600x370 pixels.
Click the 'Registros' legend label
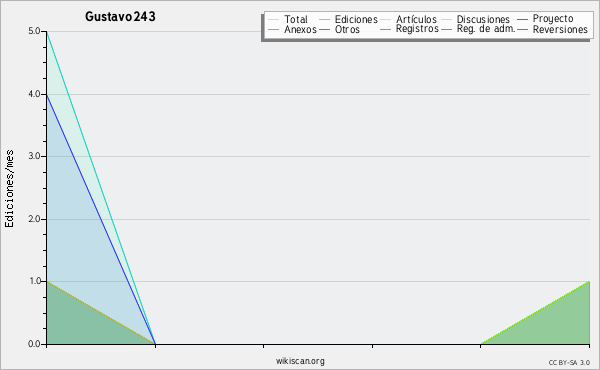(417, 29)
